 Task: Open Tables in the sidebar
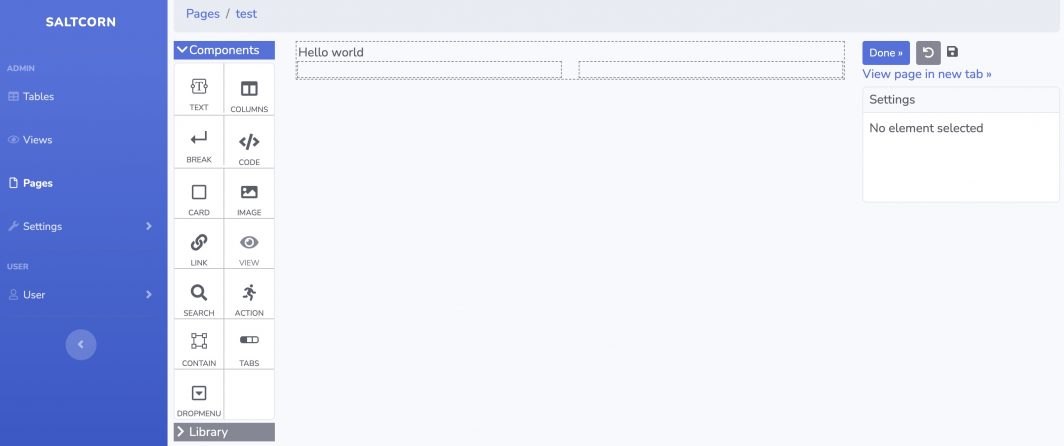[x=38, y=97]
